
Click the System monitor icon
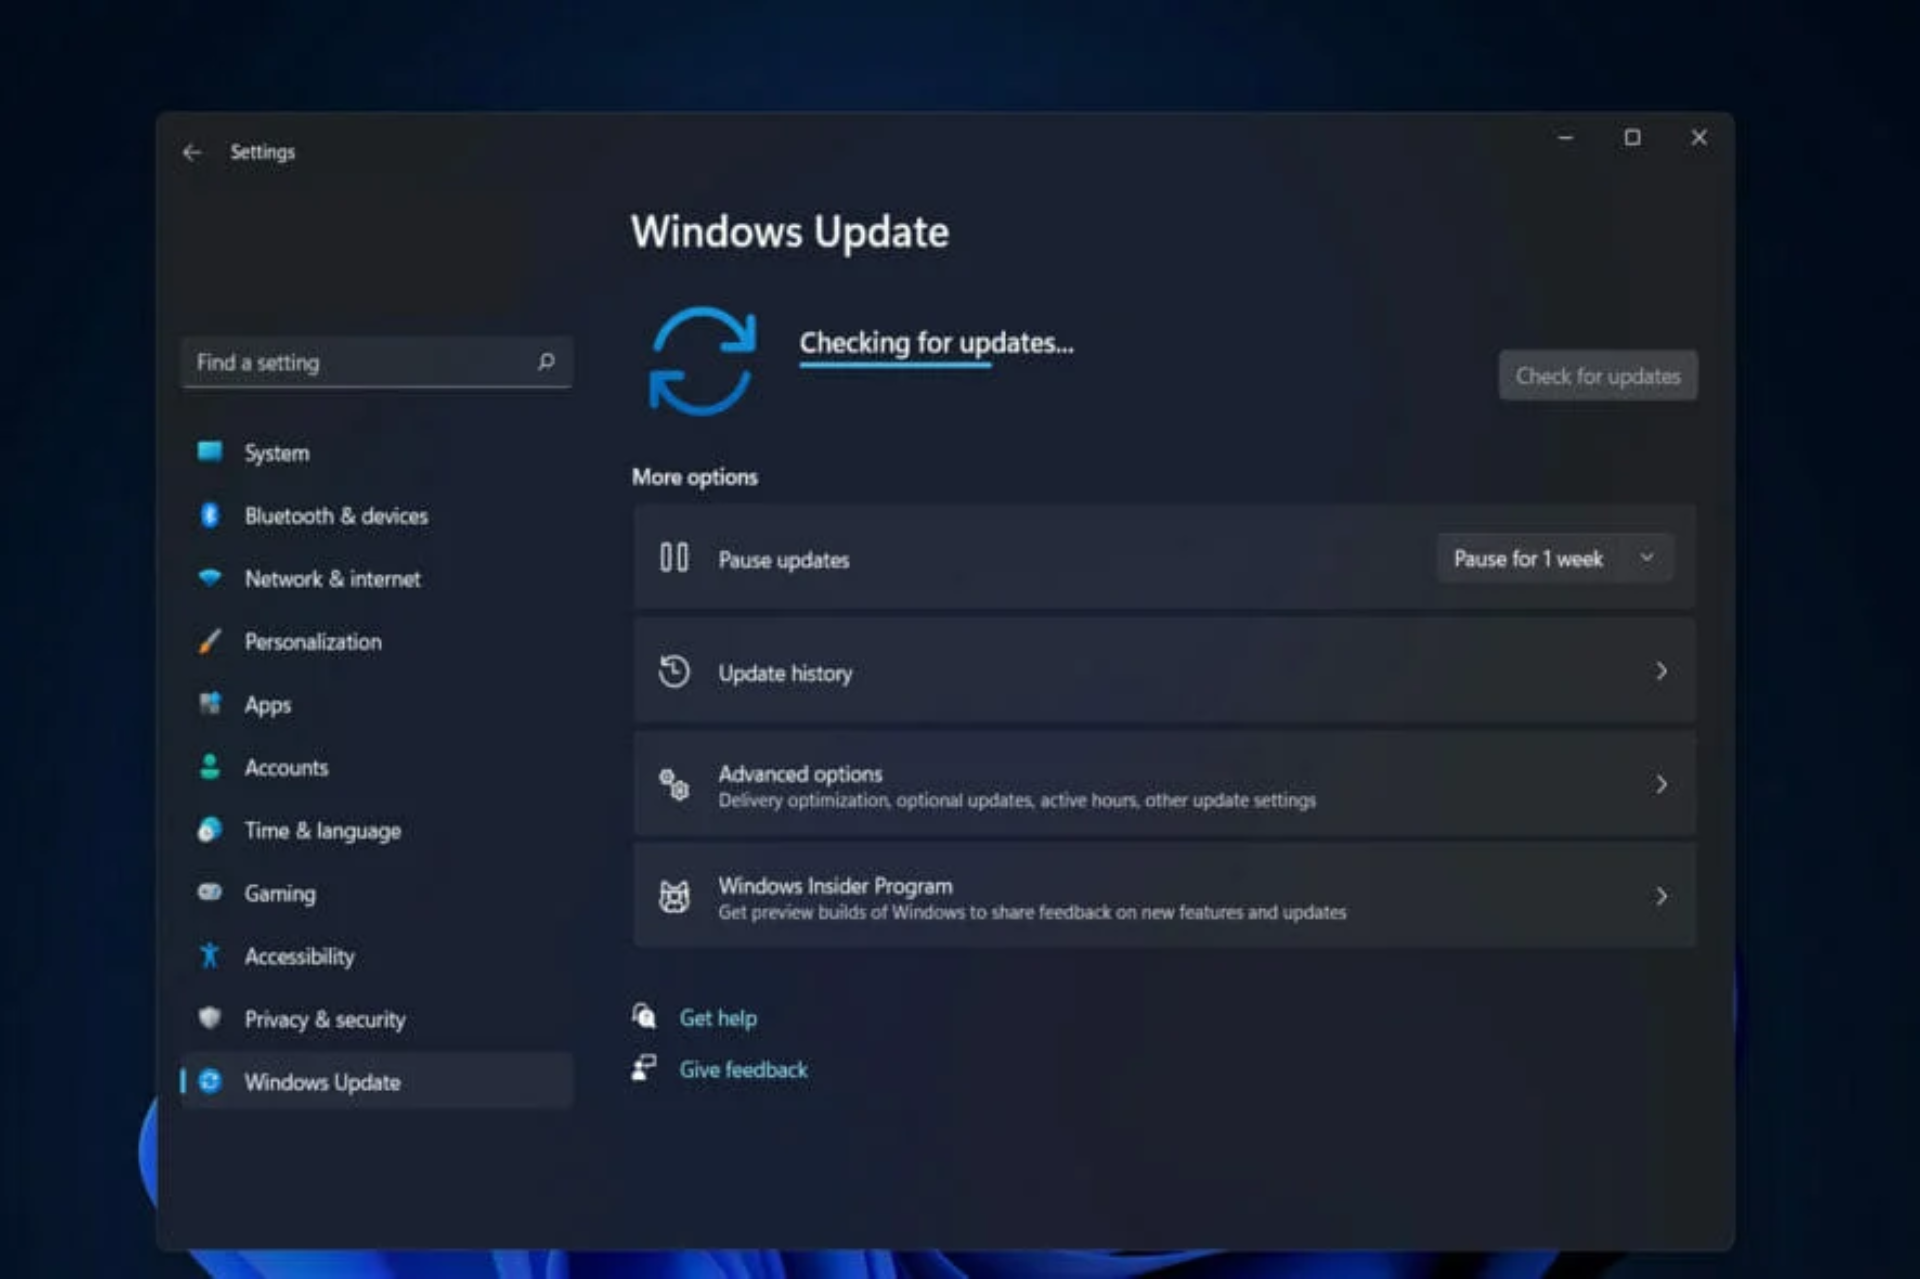click(210, 452)
